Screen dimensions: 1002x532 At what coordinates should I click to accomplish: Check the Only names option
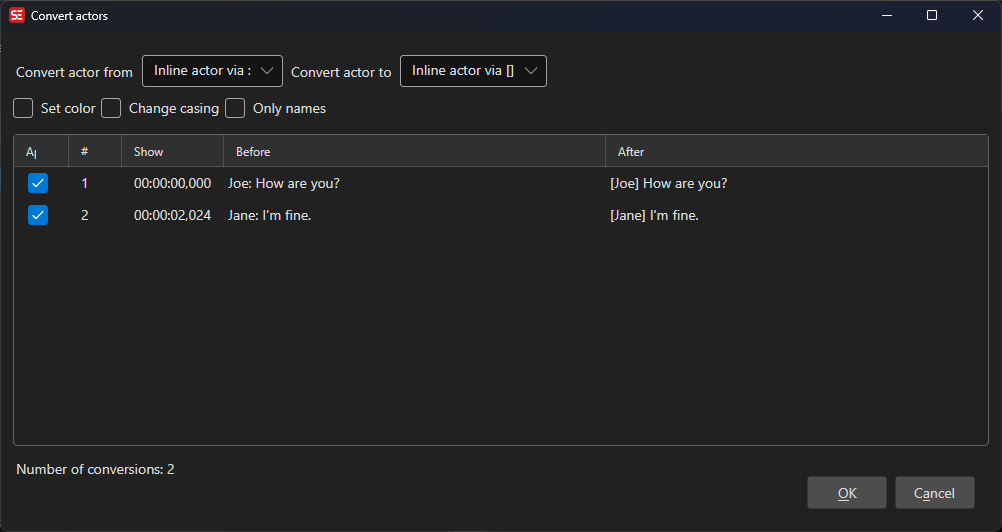[235, 108]
